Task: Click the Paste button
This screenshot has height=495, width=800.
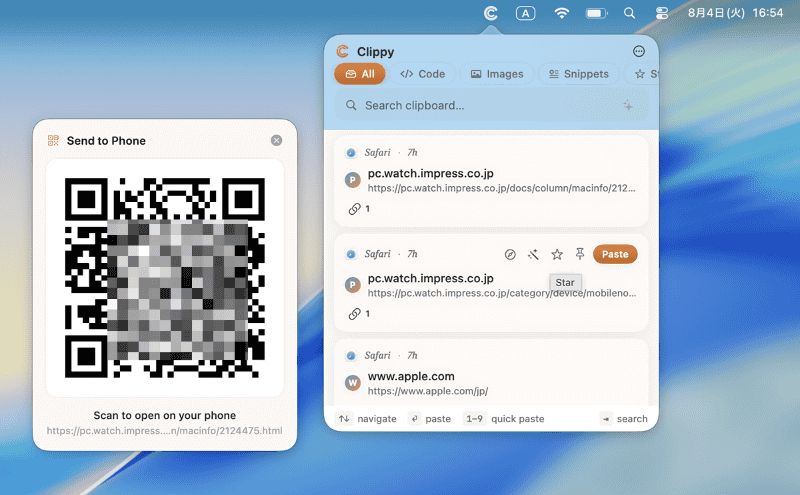Action: [615, 254]
